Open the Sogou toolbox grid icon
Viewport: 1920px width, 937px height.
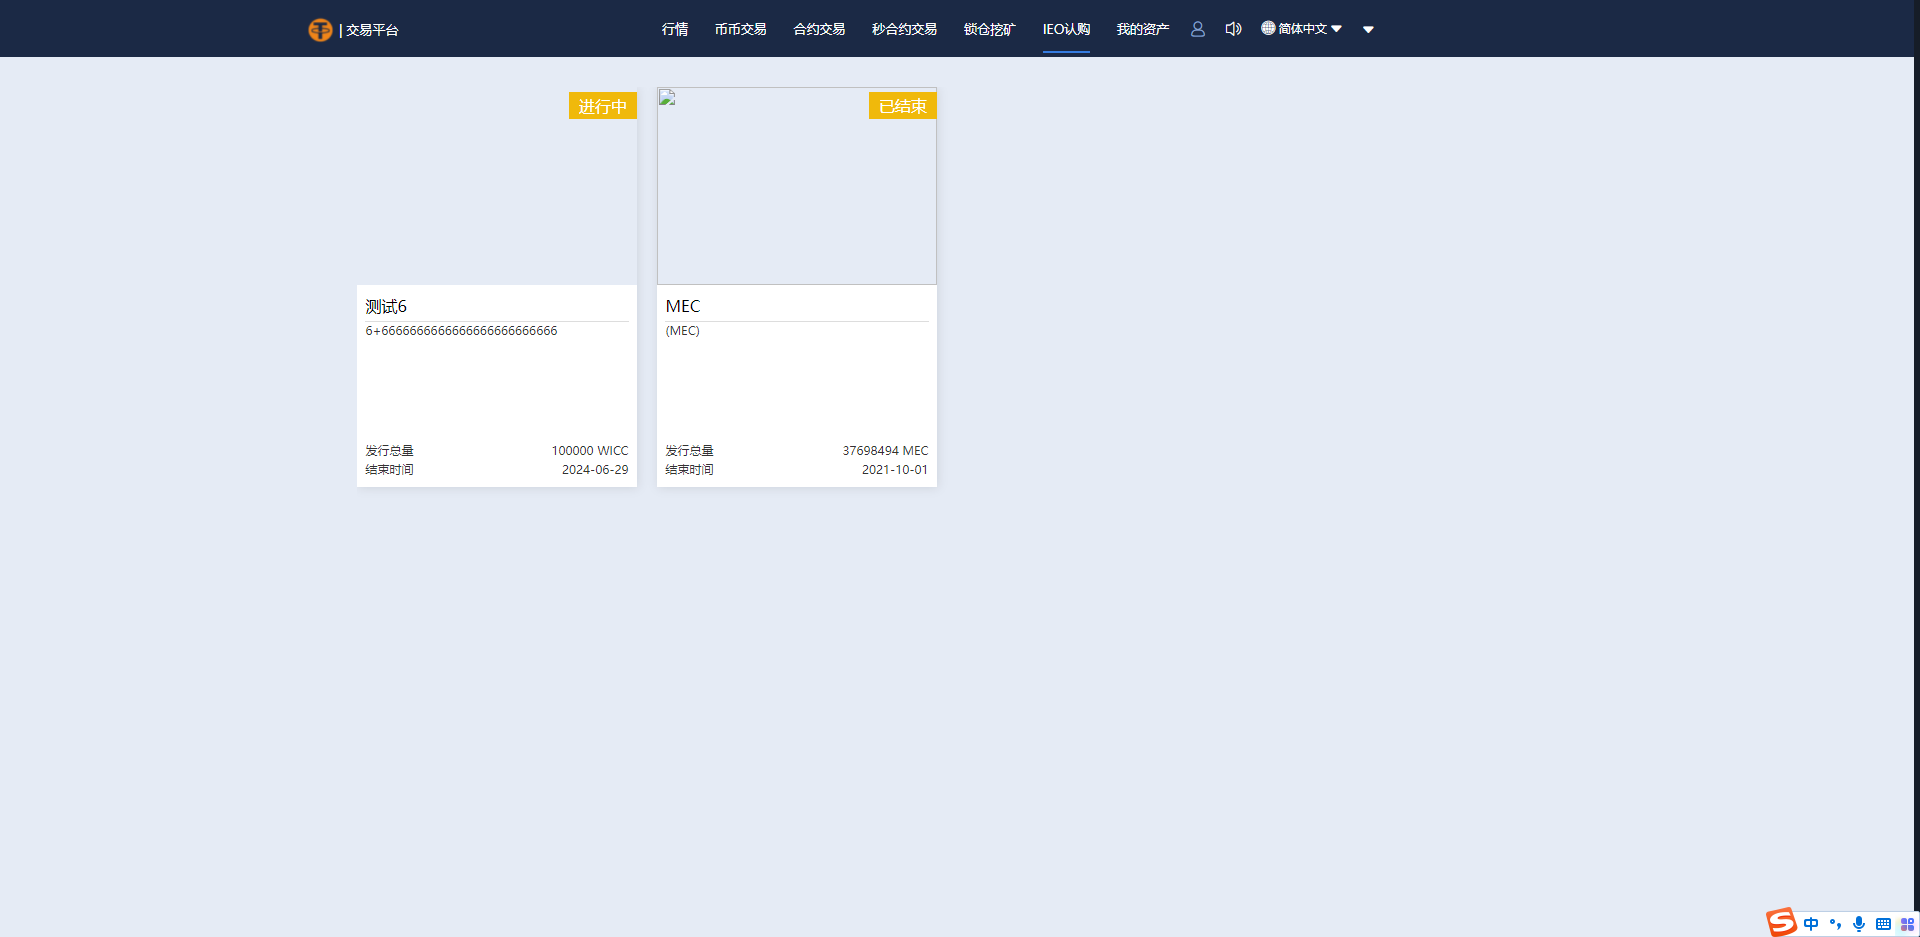tap(1907, 924)
